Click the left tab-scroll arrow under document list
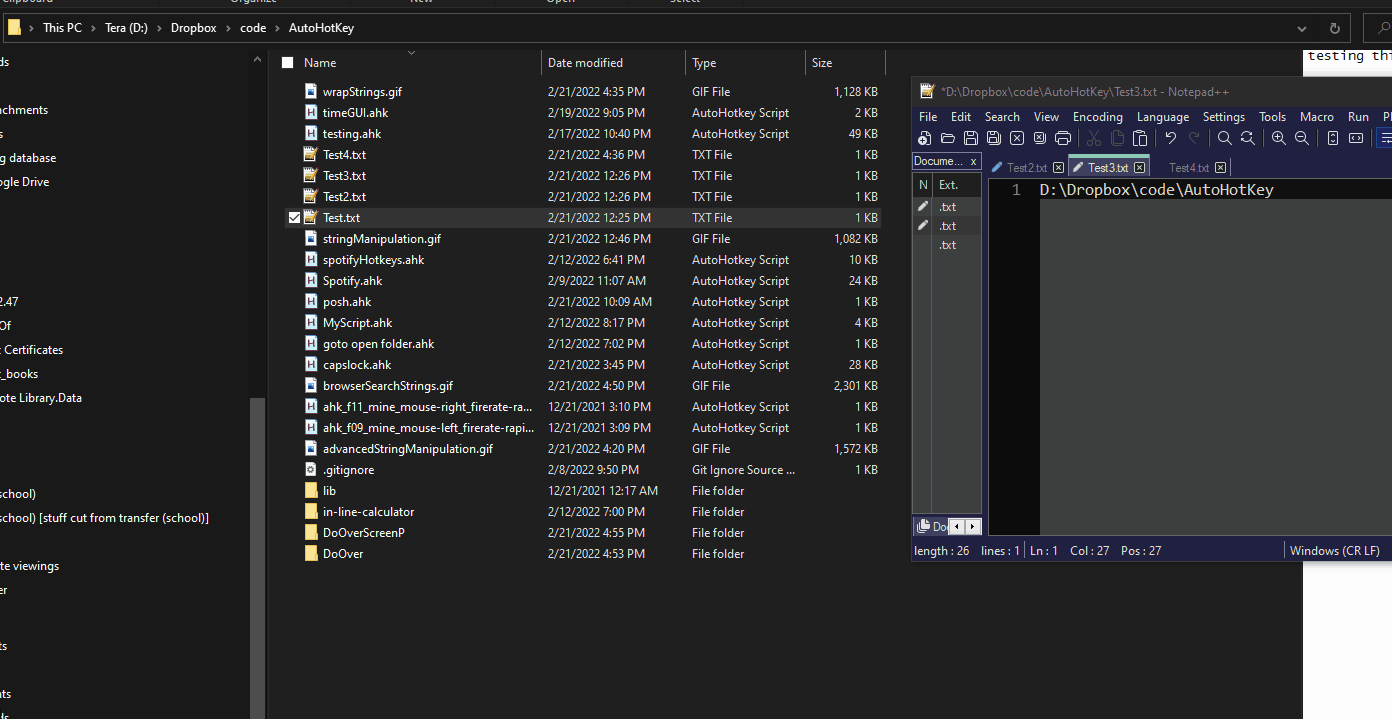The width and height of the screenshot is (1392, 719). click(956, 526)
